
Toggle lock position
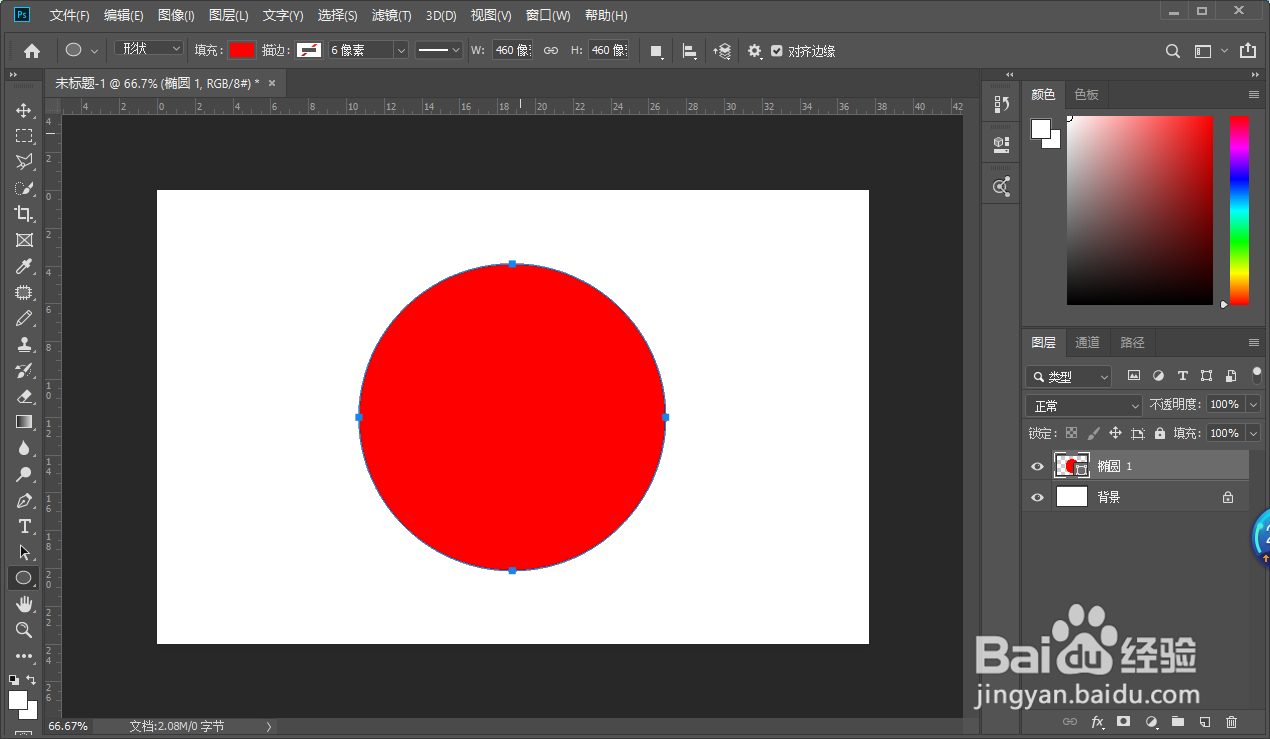pyautogui.click(x=1115, y=433)
